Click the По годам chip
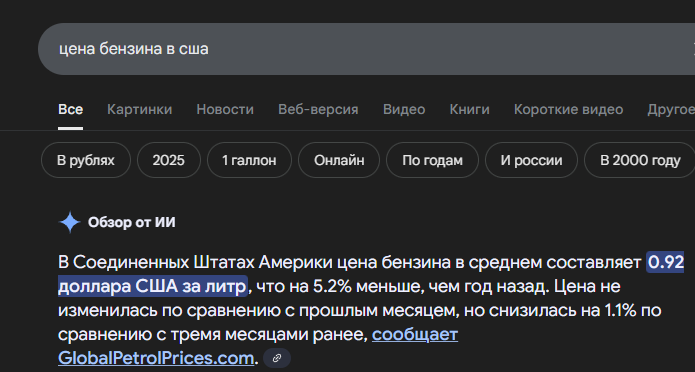Viewport: 695px width, 372px height. pos(433,160)
